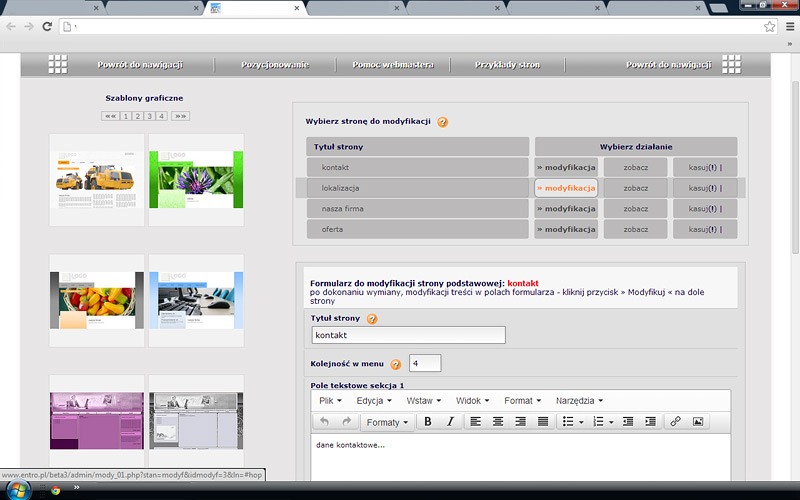Click modyfikacja for the lokalizacja page
Screen dimensions: 800x500
point(566,188)
